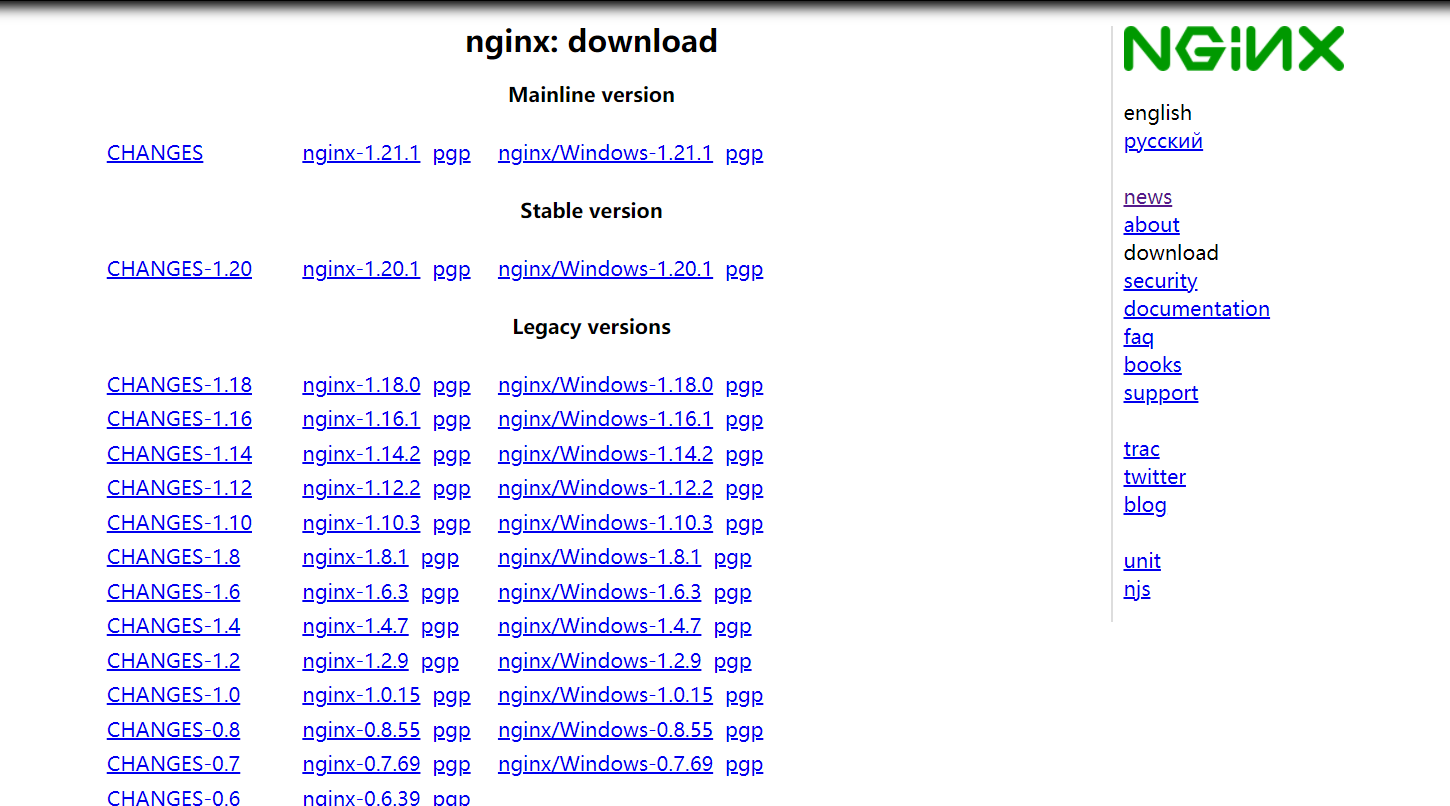Image resolution: width=1450 pixels, height=806 pixels.
Task: Open the faq page
Action: pyautogui.click(x=1139, y=337)
